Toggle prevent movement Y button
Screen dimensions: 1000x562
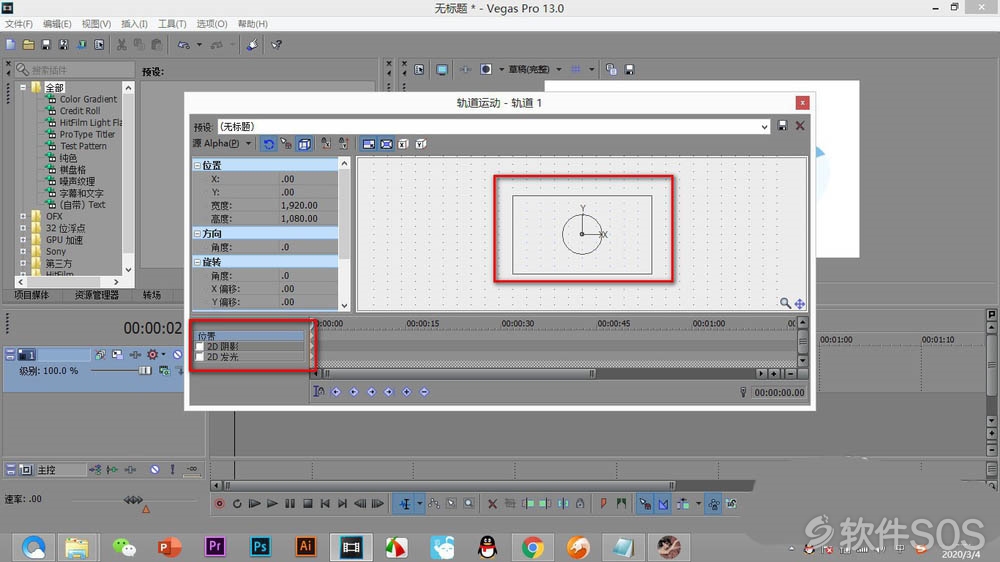point(344,144)
